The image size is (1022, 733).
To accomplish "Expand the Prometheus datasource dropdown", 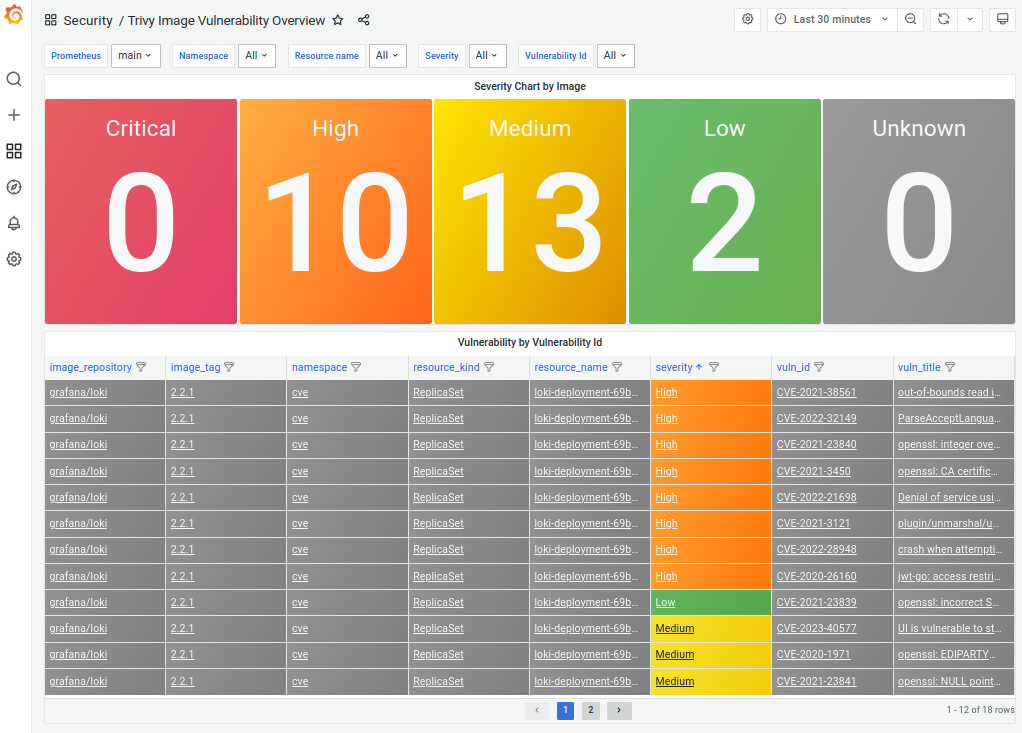I will point(135,56).
